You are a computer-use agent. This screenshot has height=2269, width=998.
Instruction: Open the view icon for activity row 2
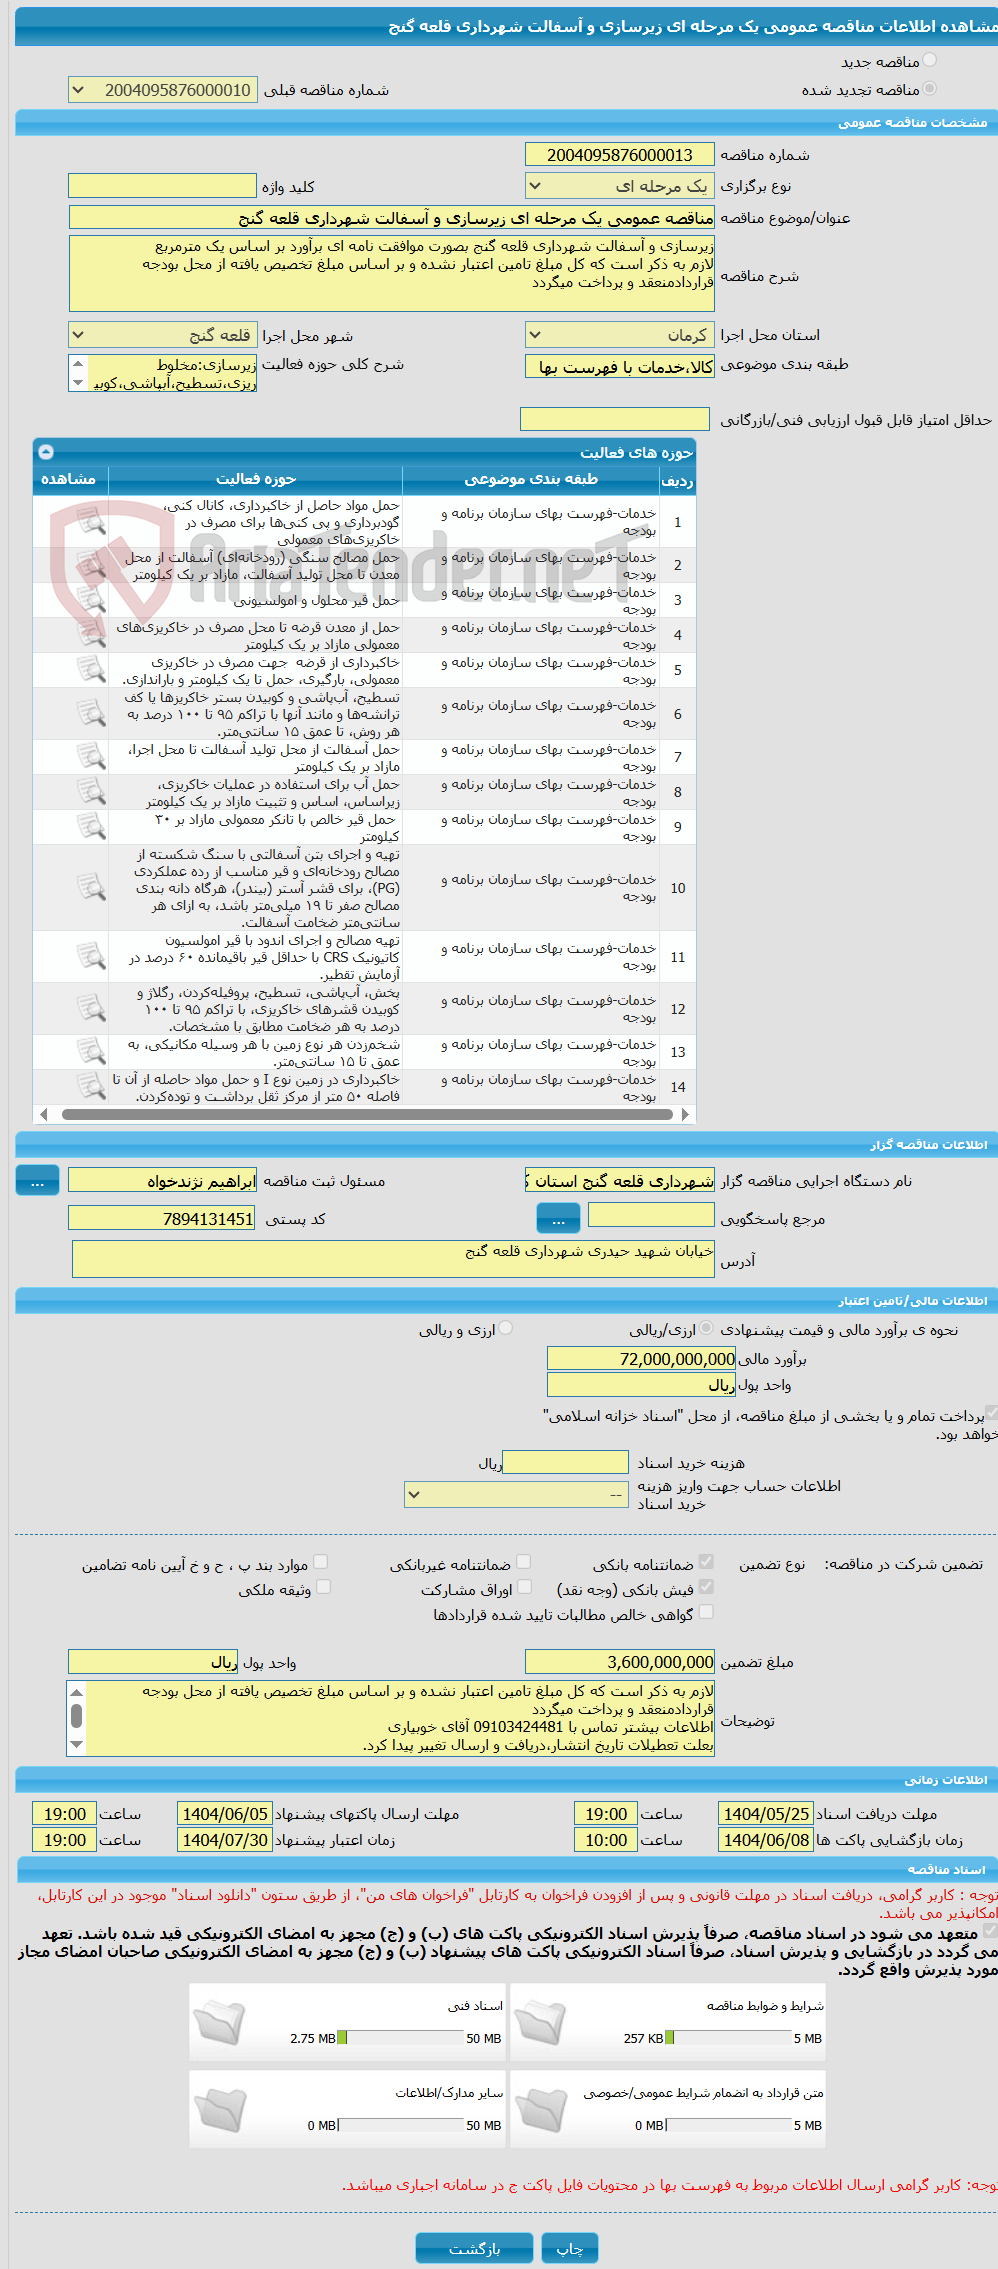click(91, 565)
